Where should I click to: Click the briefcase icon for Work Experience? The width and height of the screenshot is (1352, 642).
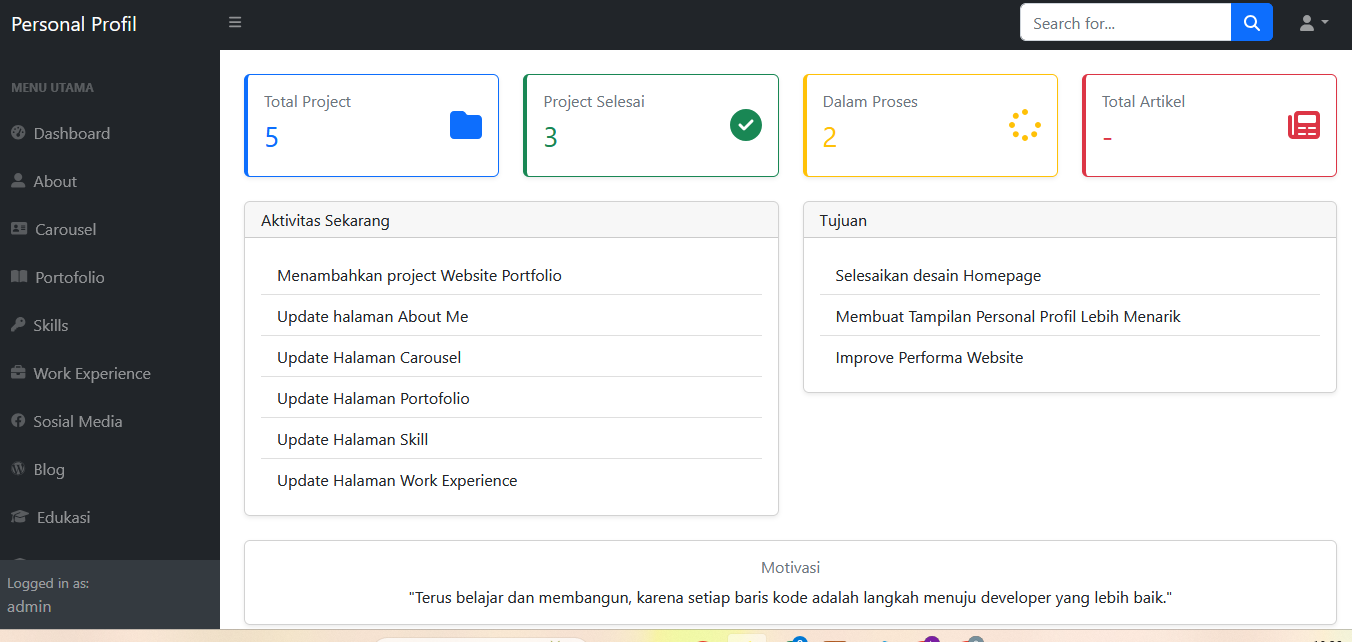[x=18, y=373]
